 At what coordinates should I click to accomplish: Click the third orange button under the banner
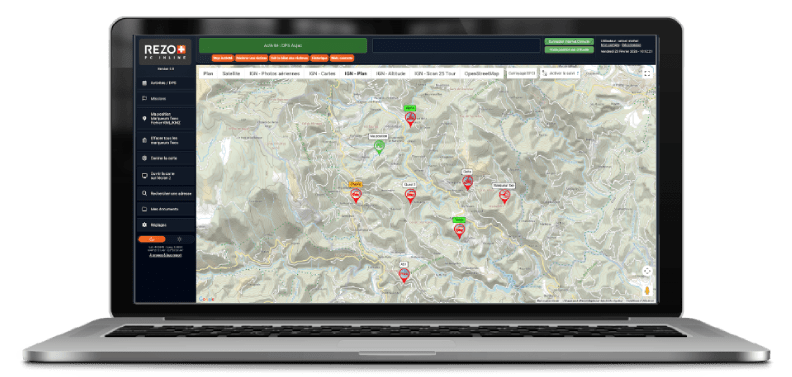288,58
